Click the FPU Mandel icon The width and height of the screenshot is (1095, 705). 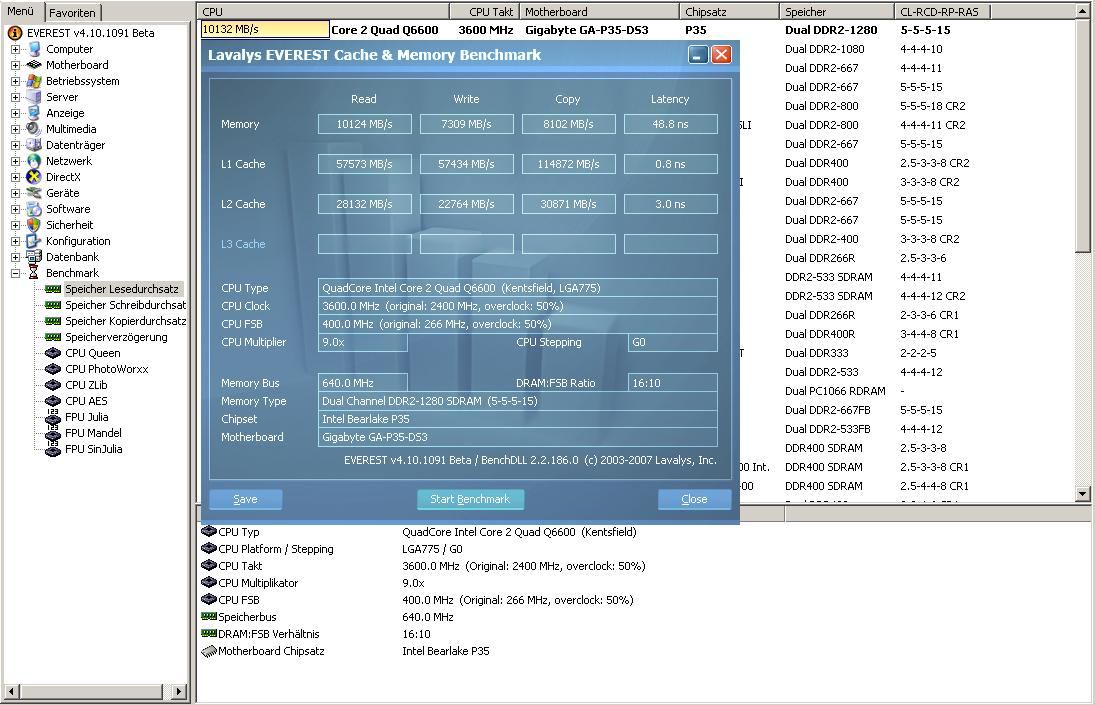tap(53, 433)
